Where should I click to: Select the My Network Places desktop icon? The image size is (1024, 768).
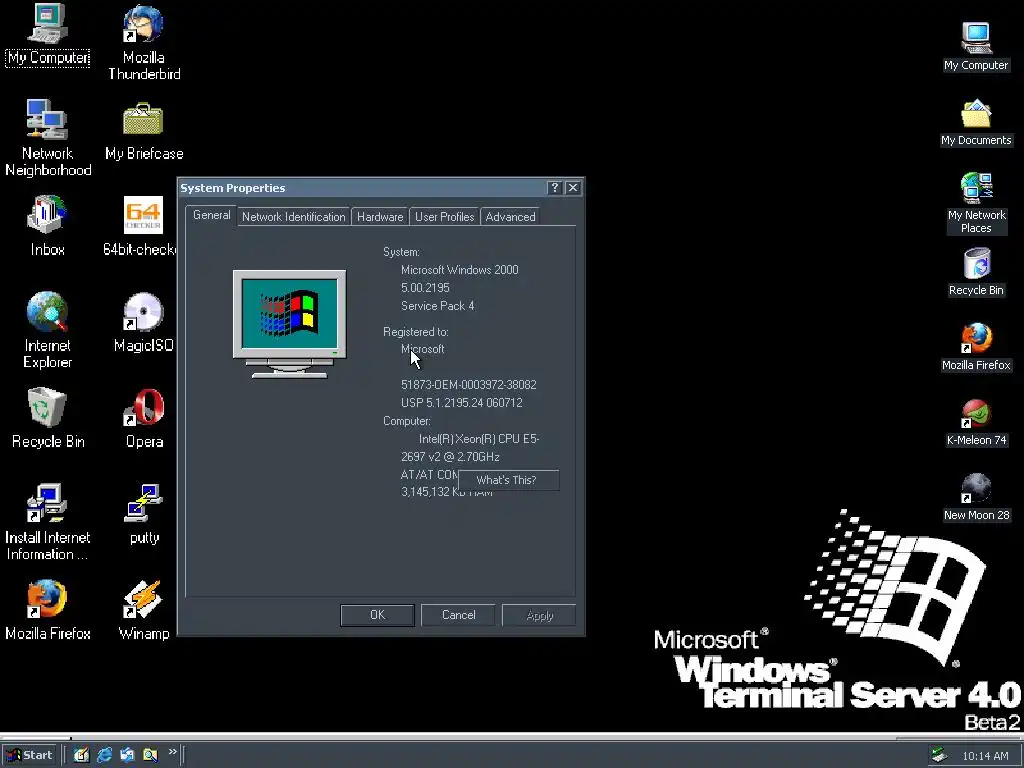click(976, 203)
